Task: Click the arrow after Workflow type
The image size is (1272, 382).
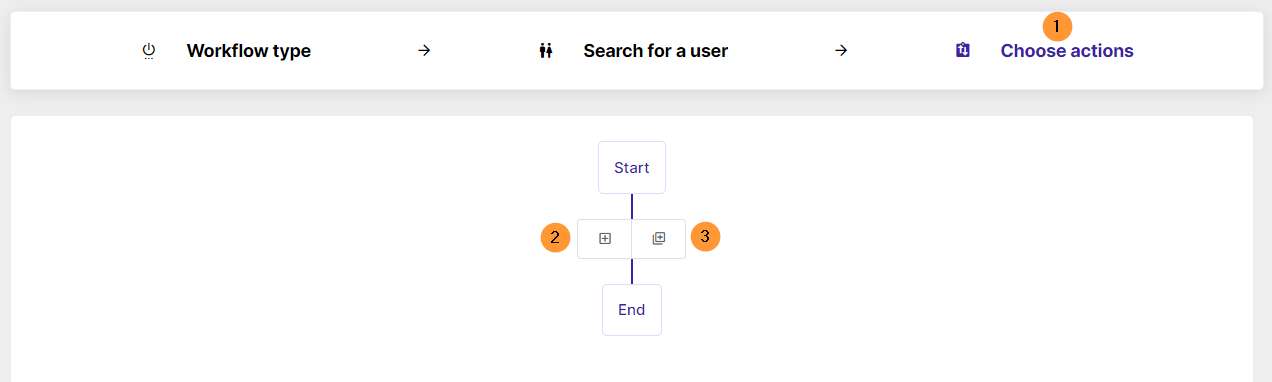Action: [424, 50]
